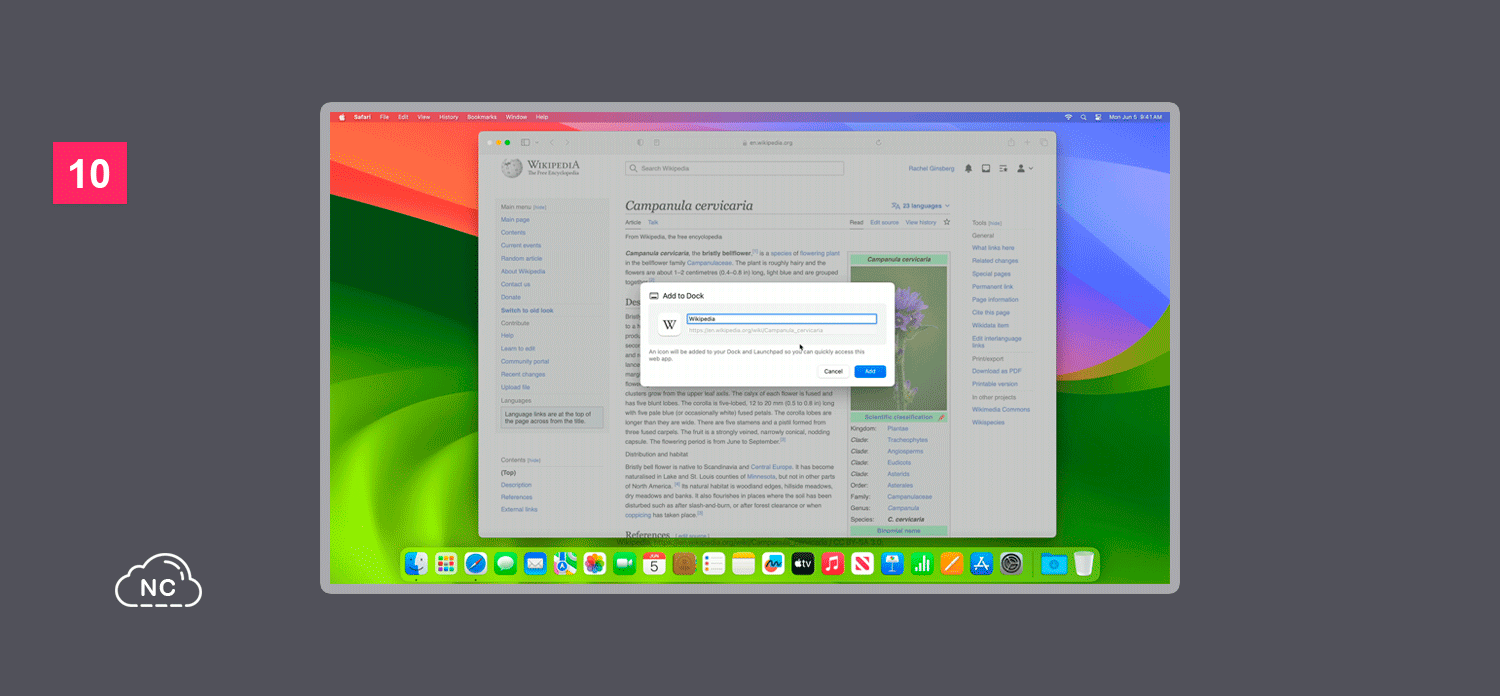Screen dimensions: 1500x696
Task: Hide the Tools sidebar section
Action: click(x=995, y=223)
